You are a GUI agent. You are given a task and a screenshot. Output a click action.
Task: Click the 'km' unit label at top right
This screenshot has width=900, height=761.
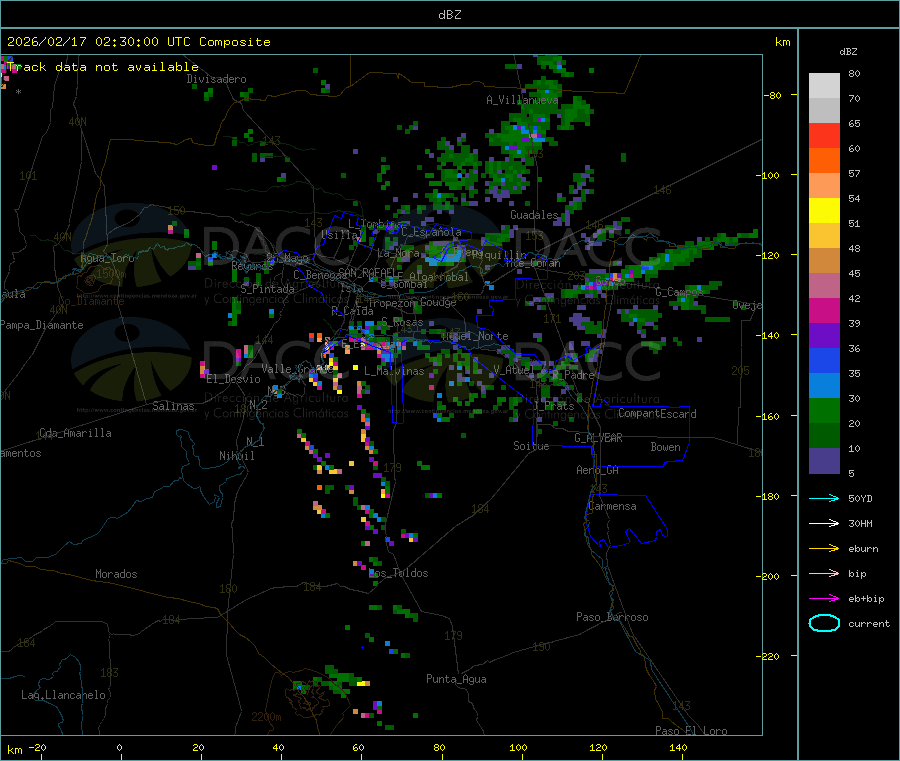(782, 42)
